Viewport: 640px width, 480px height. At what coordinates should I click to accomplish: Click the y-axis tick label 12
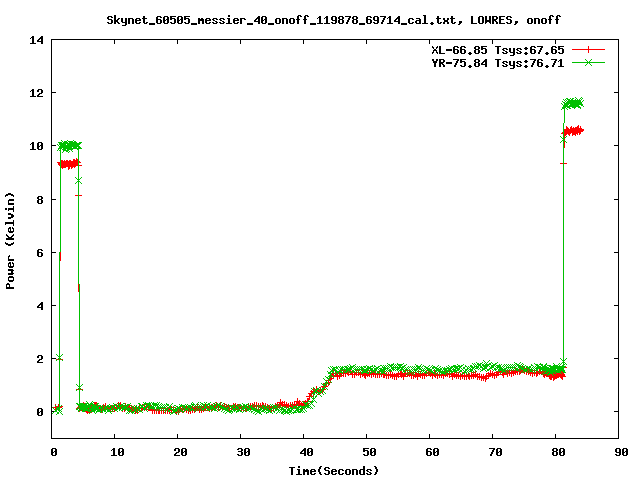pos(36,93)
